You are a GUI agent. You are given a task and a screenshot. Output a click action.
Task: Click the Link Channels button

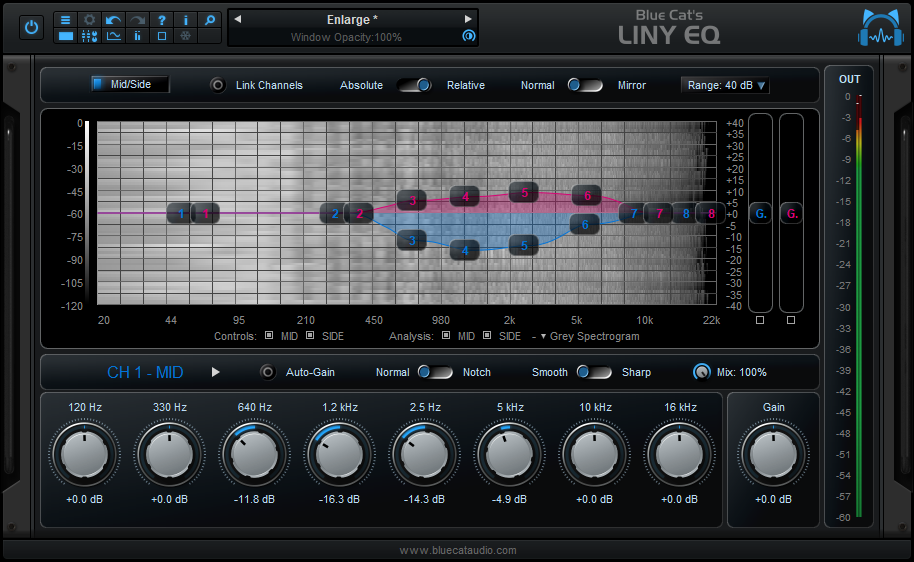217,85
